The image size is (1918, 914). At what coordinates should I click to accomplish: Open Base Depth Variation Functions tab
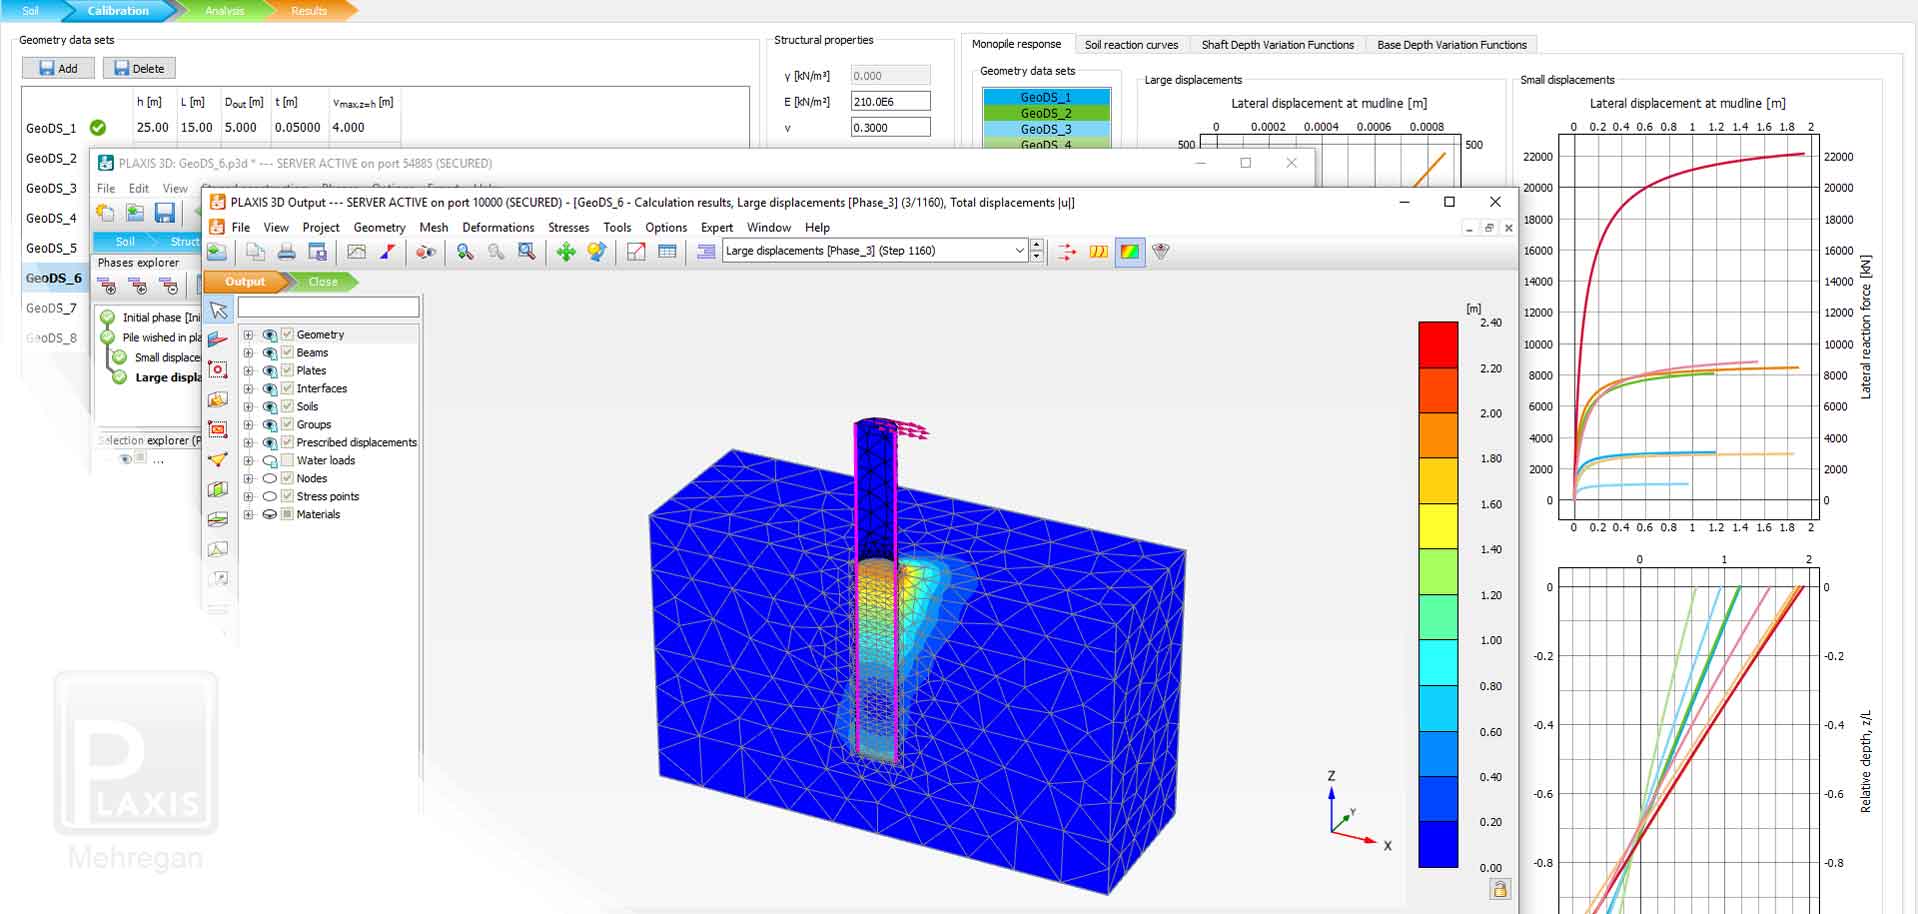[x=1451, y=45]
